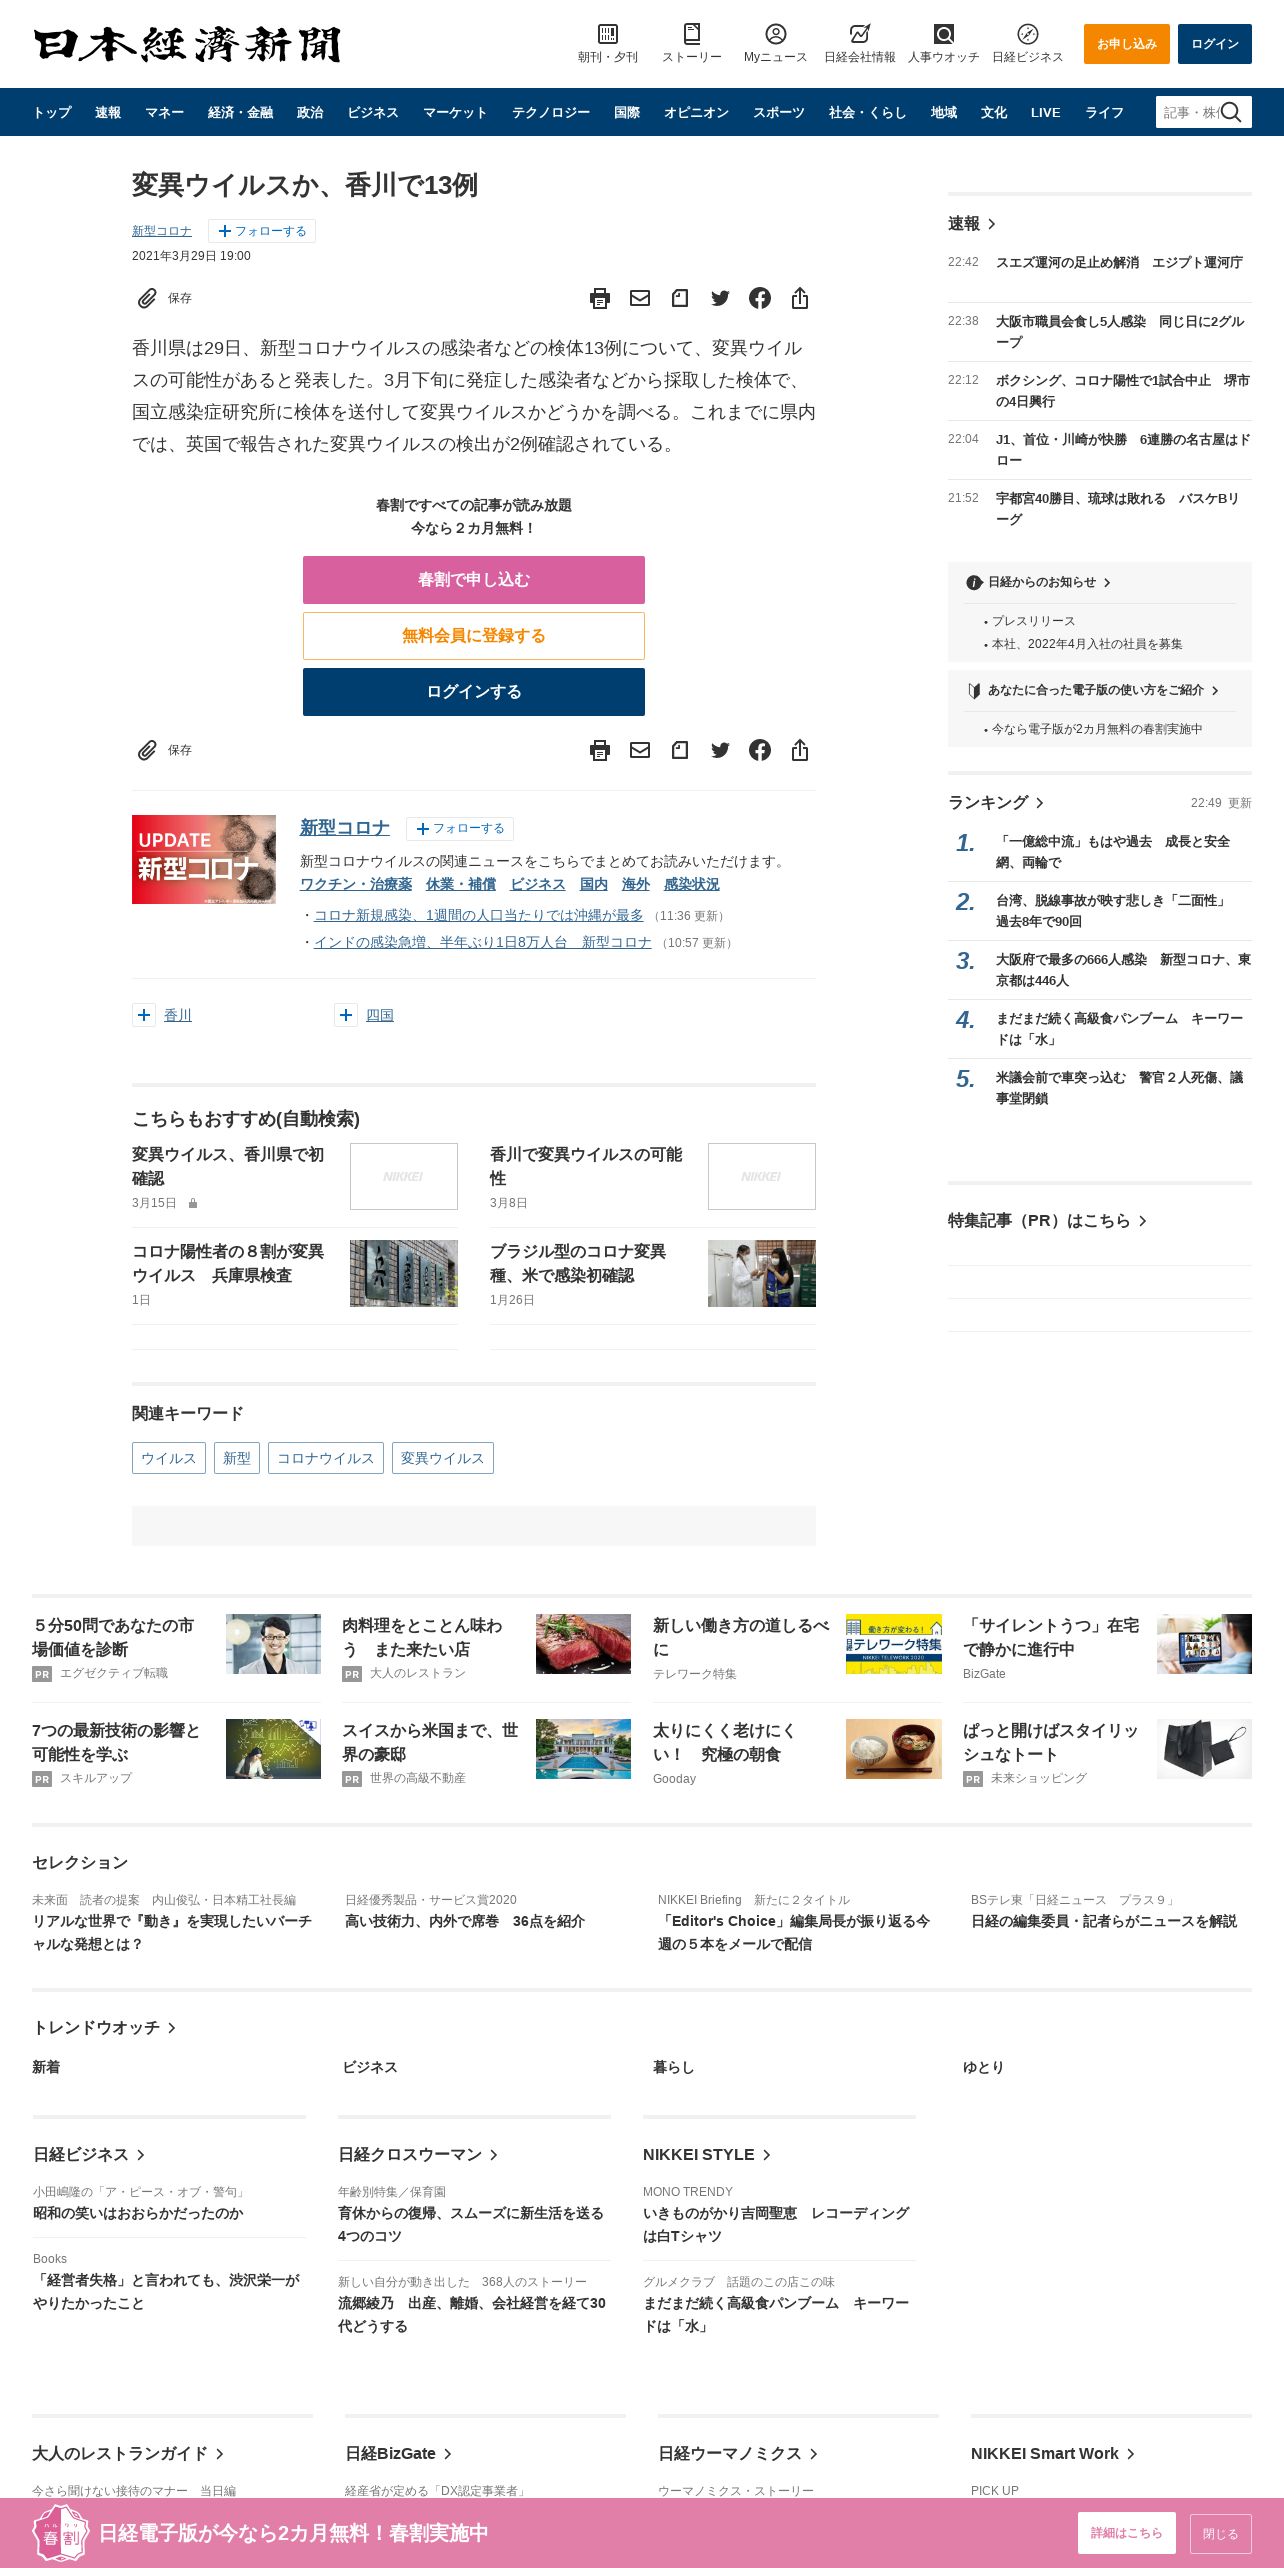Share on Facebook from top toolbar
Image resolution: width=1284 pixels, height=2568 pixels.
tap(760, 298)
